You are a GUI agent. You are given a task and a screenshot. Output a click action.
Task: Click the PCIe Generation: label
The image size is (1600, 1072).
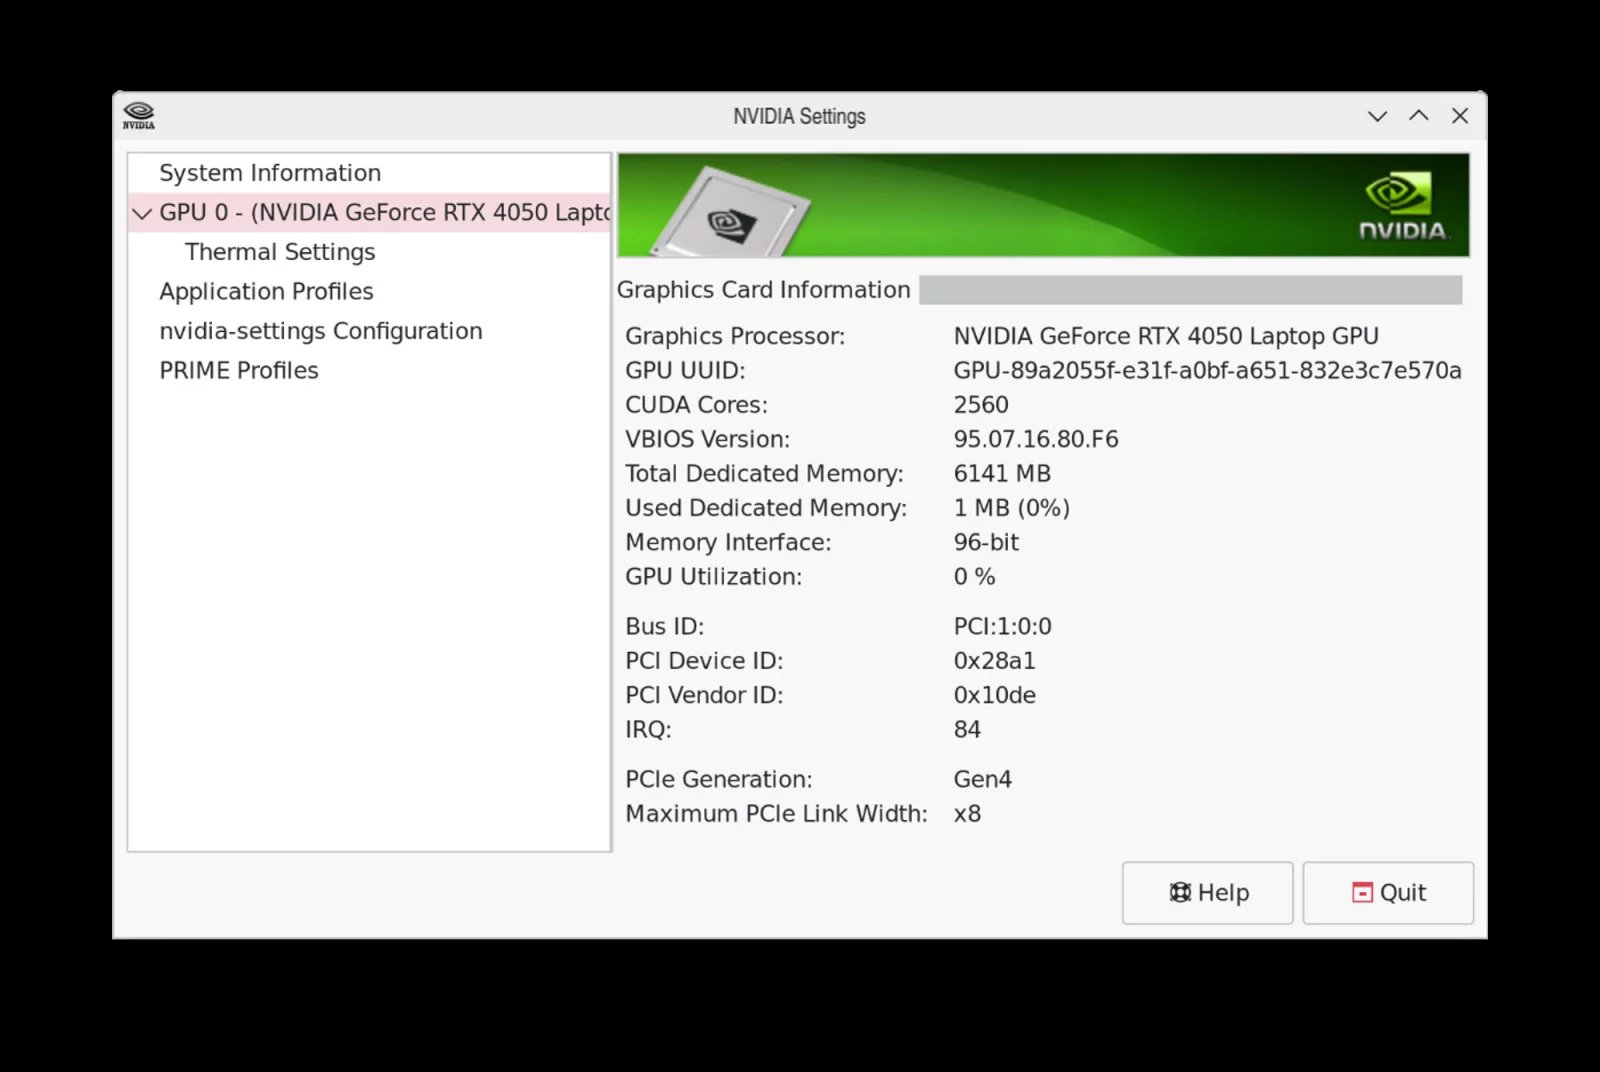coord(718,779)
